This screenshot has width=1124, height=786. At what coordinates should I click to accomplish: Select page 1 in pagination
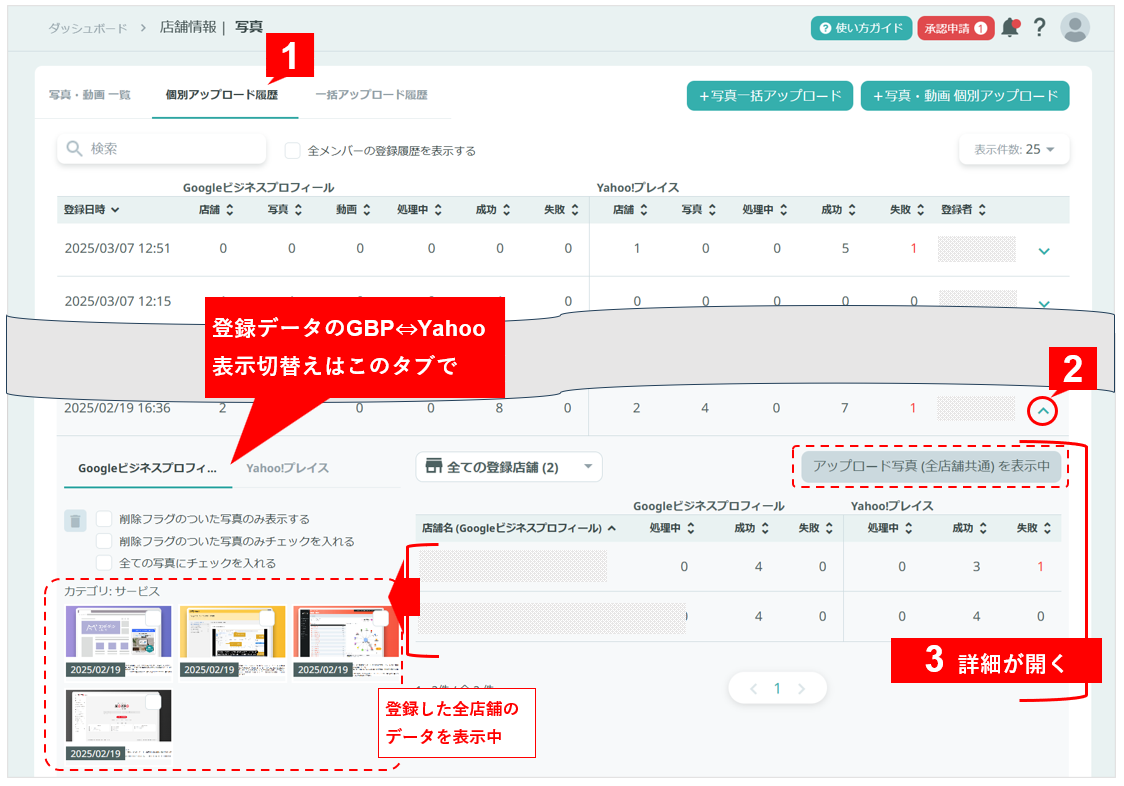(x=777, y=689)
